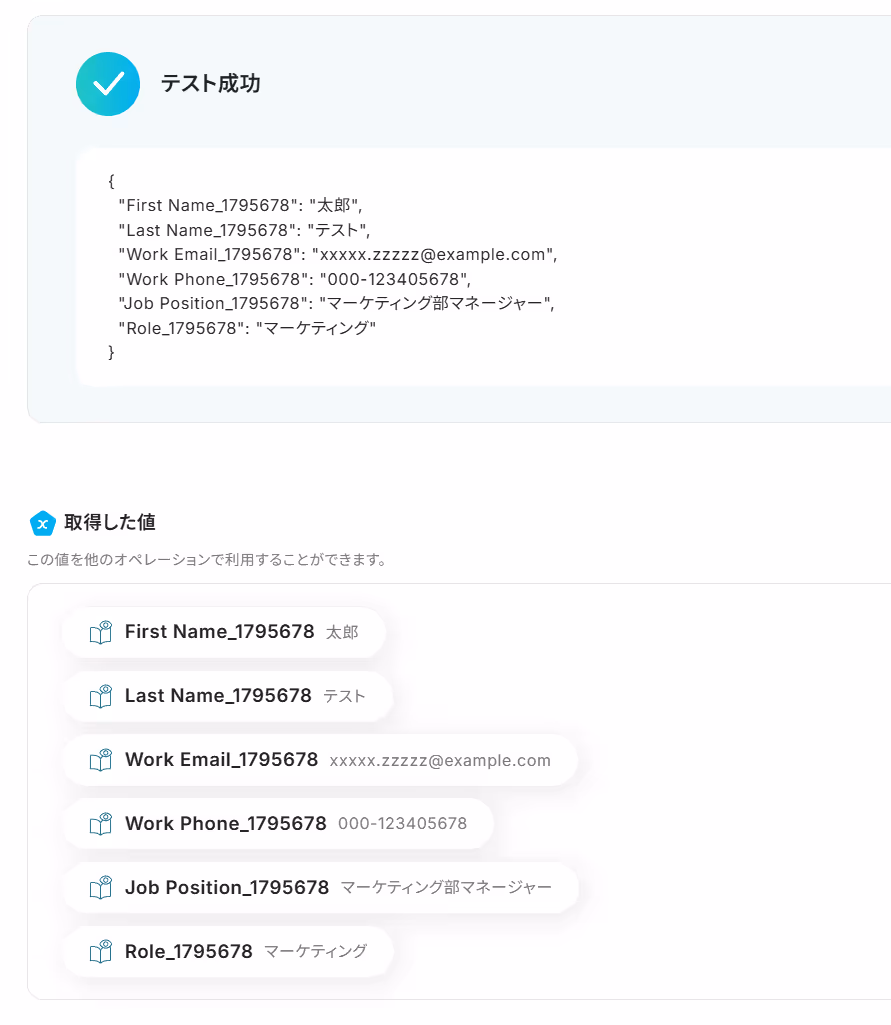
Task: Click the テスト成功 heading text
Action: click(x=210, y=84)
